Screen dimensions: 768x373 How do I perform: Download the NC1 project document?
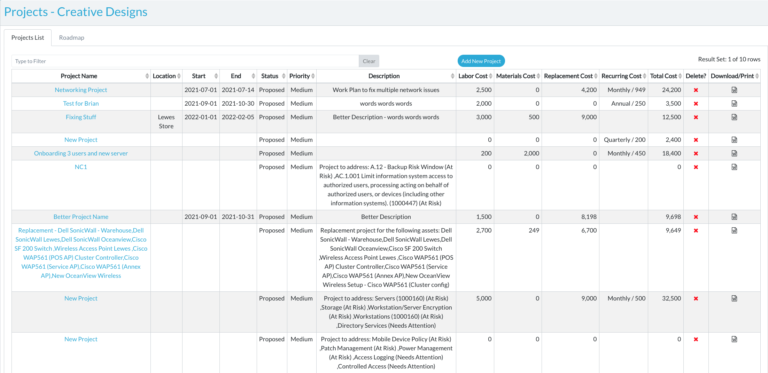click(734, 167)
